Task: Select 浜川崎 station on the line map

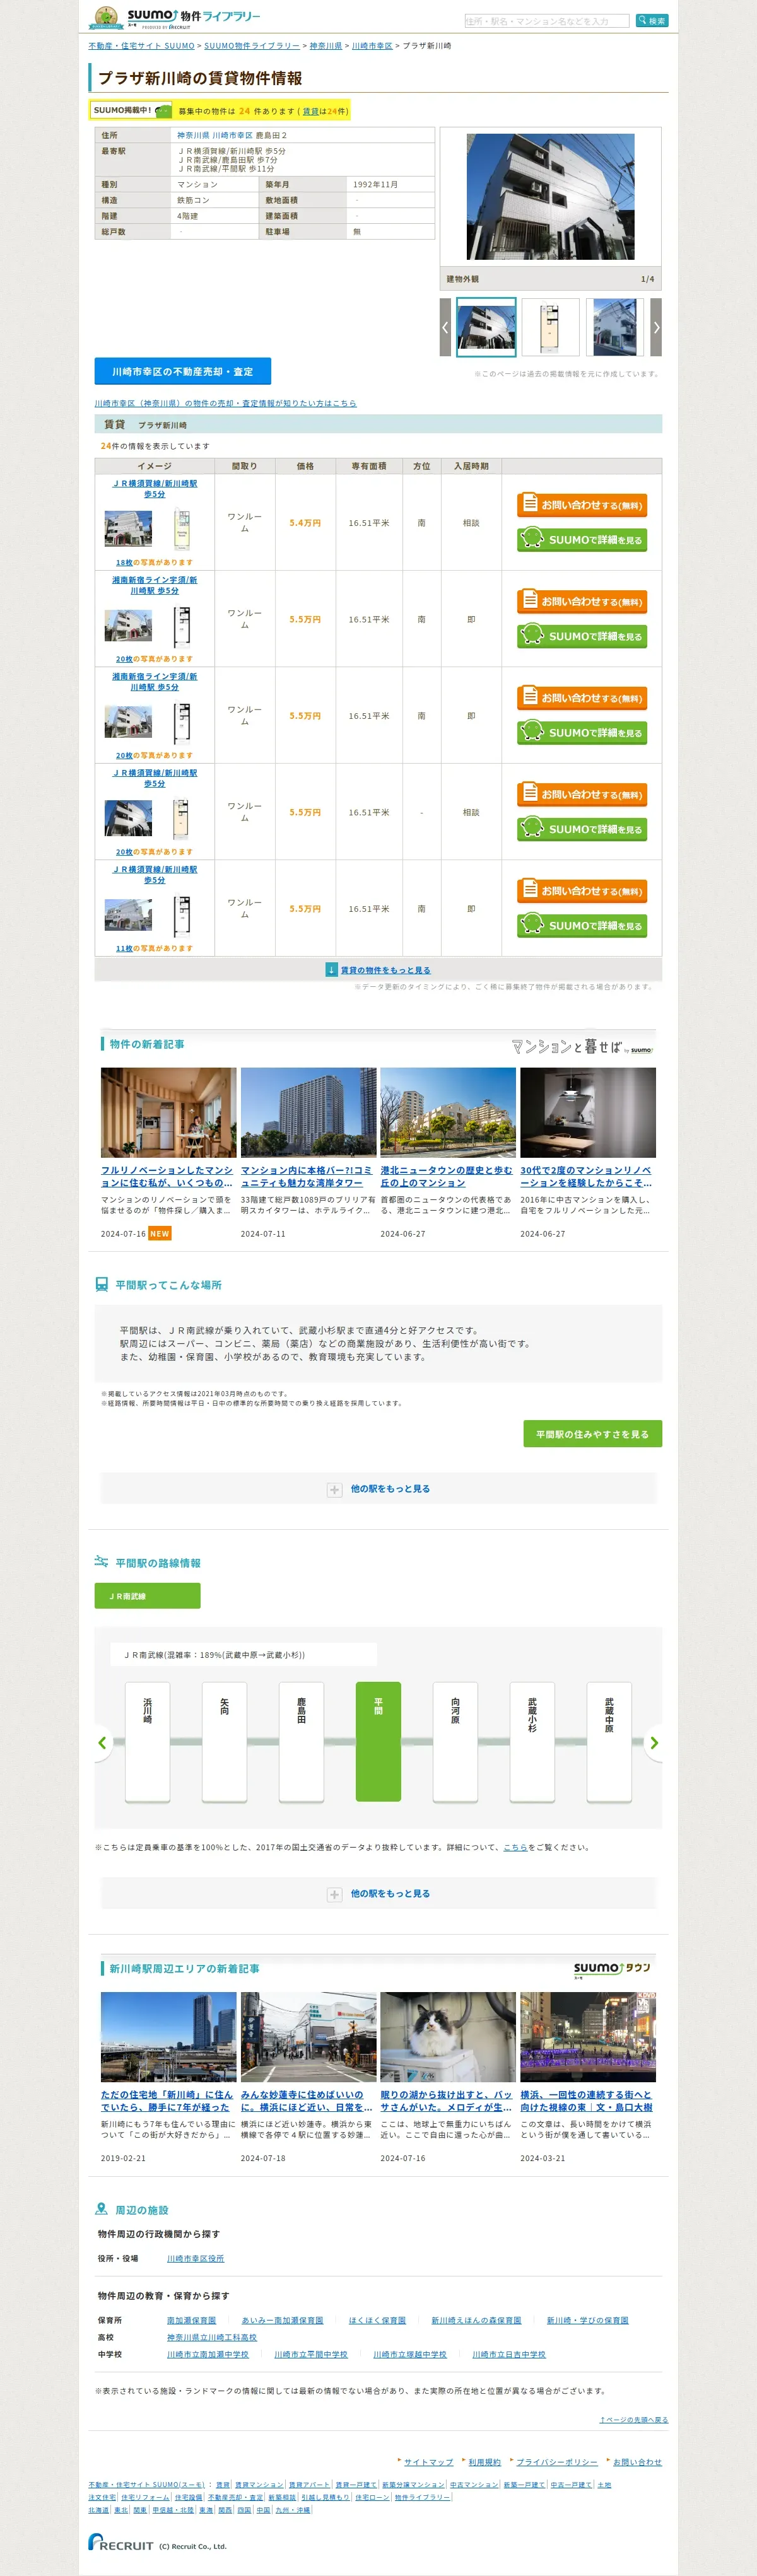Action: point(147,1742)
